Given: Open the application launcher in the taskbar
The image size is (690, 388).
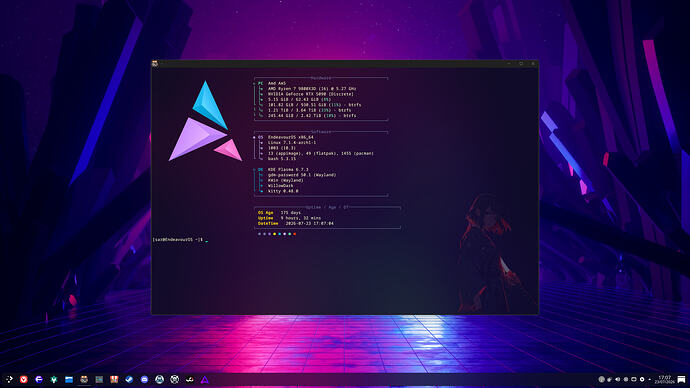Looking at the screenshot, I should tap(9, 379).
